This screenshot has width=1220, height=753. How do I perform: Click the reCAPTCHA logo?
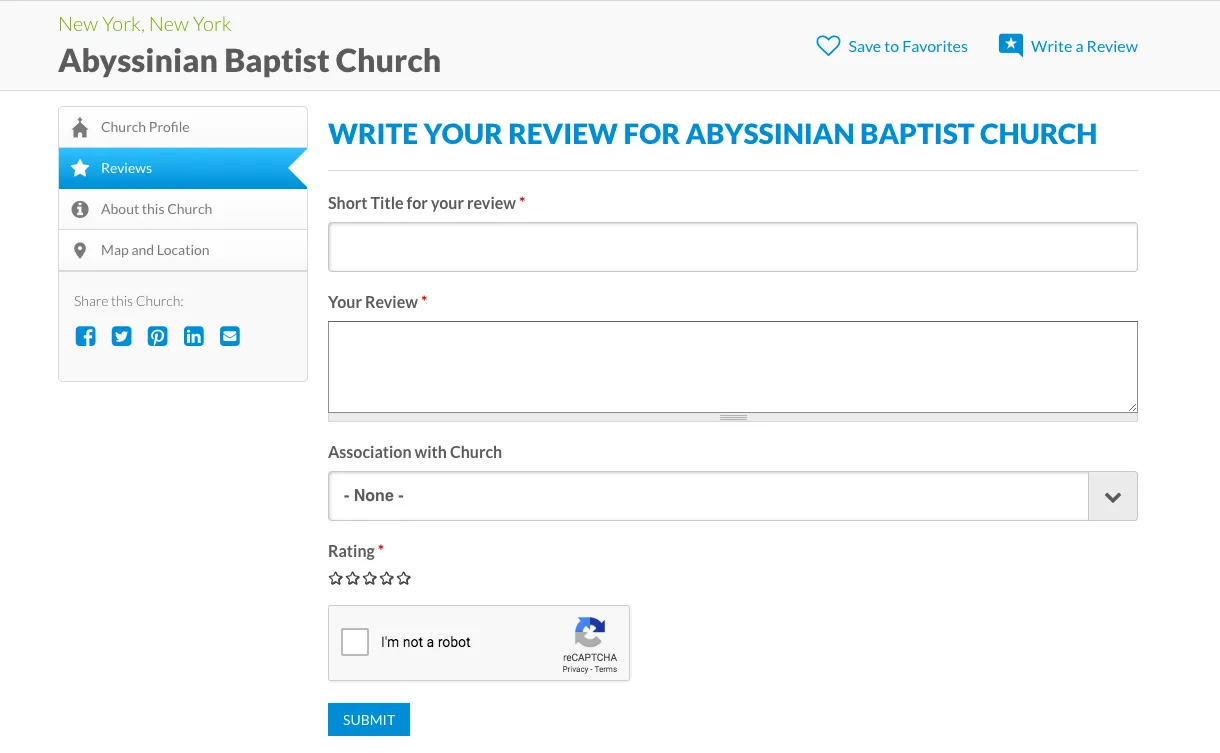pos(590,633)
